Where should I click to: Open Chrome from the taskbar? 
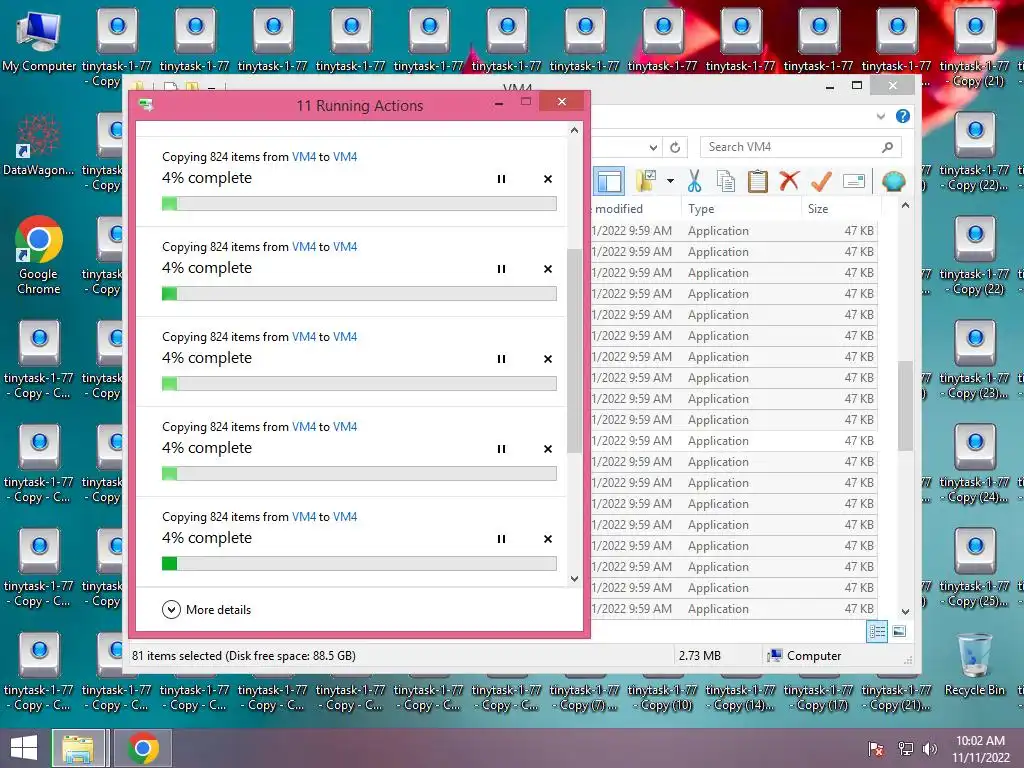(x=143, y=748)
